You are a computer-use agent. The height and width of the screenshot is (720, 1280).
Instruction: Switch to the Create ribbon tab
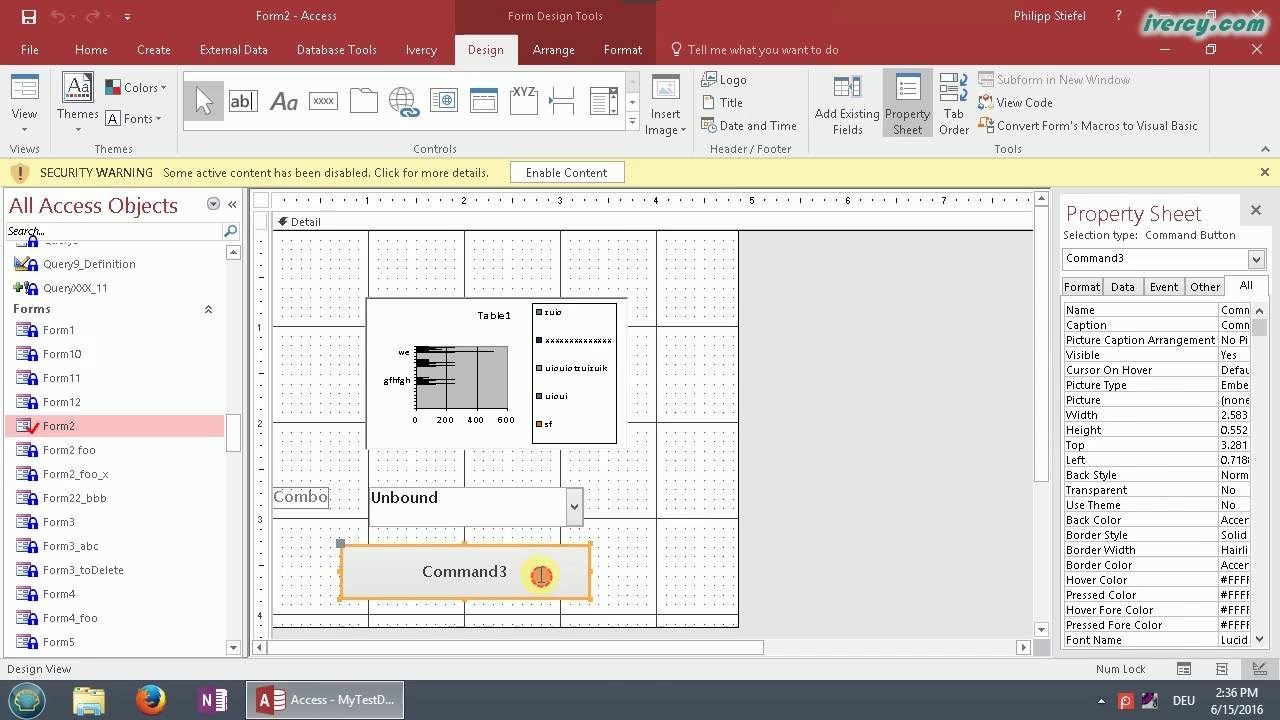[154, 50]
